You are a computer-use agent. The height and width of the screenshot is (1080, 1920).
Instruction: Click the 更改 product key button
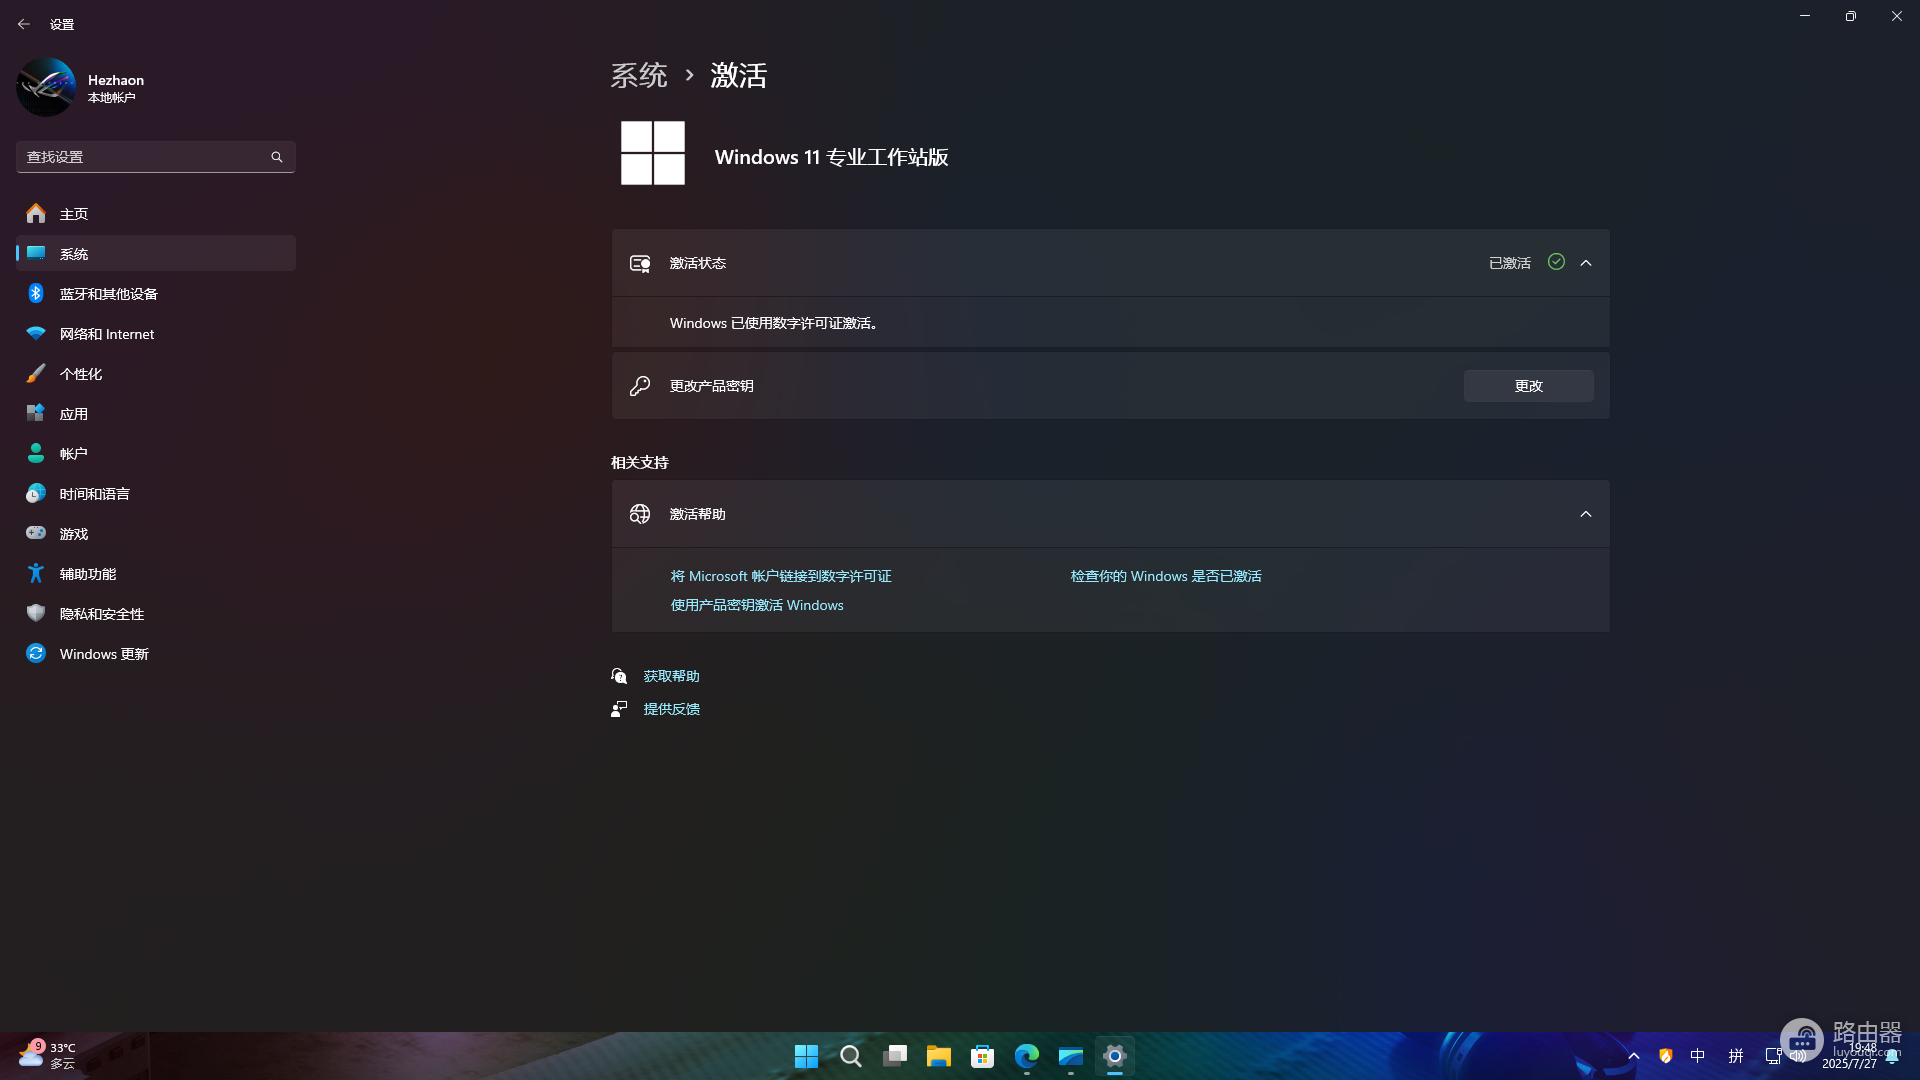pos(1529,386)
